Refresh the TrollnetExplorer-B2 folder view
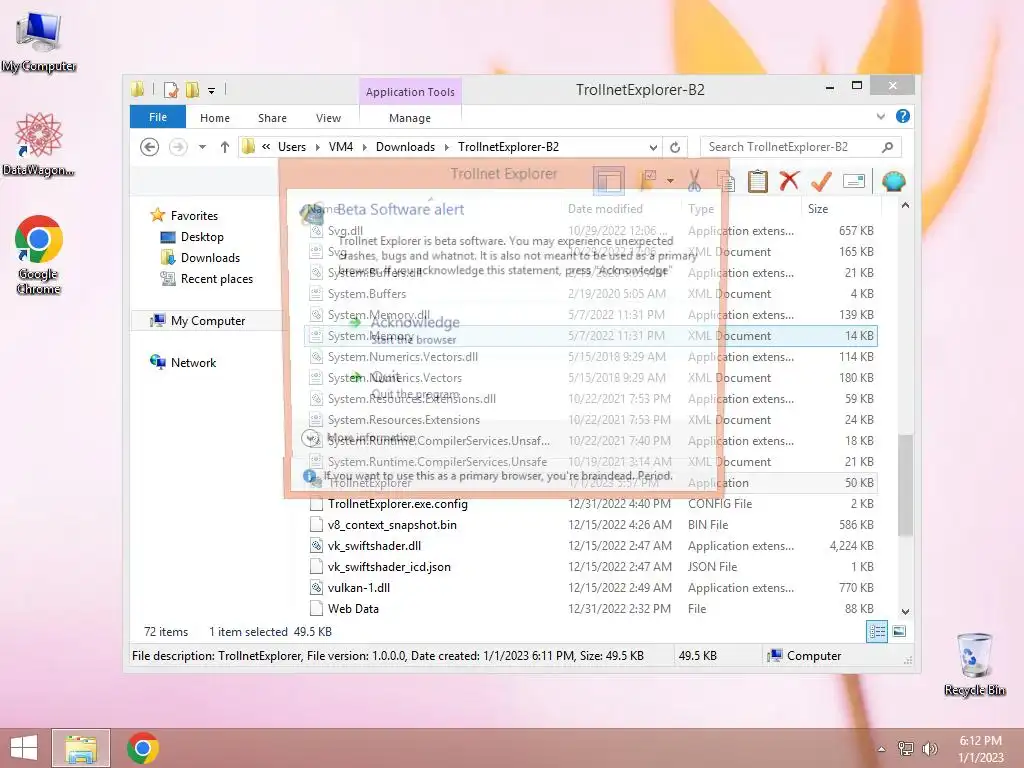The width and height of the screenshot is (1024, 768). 675,147
